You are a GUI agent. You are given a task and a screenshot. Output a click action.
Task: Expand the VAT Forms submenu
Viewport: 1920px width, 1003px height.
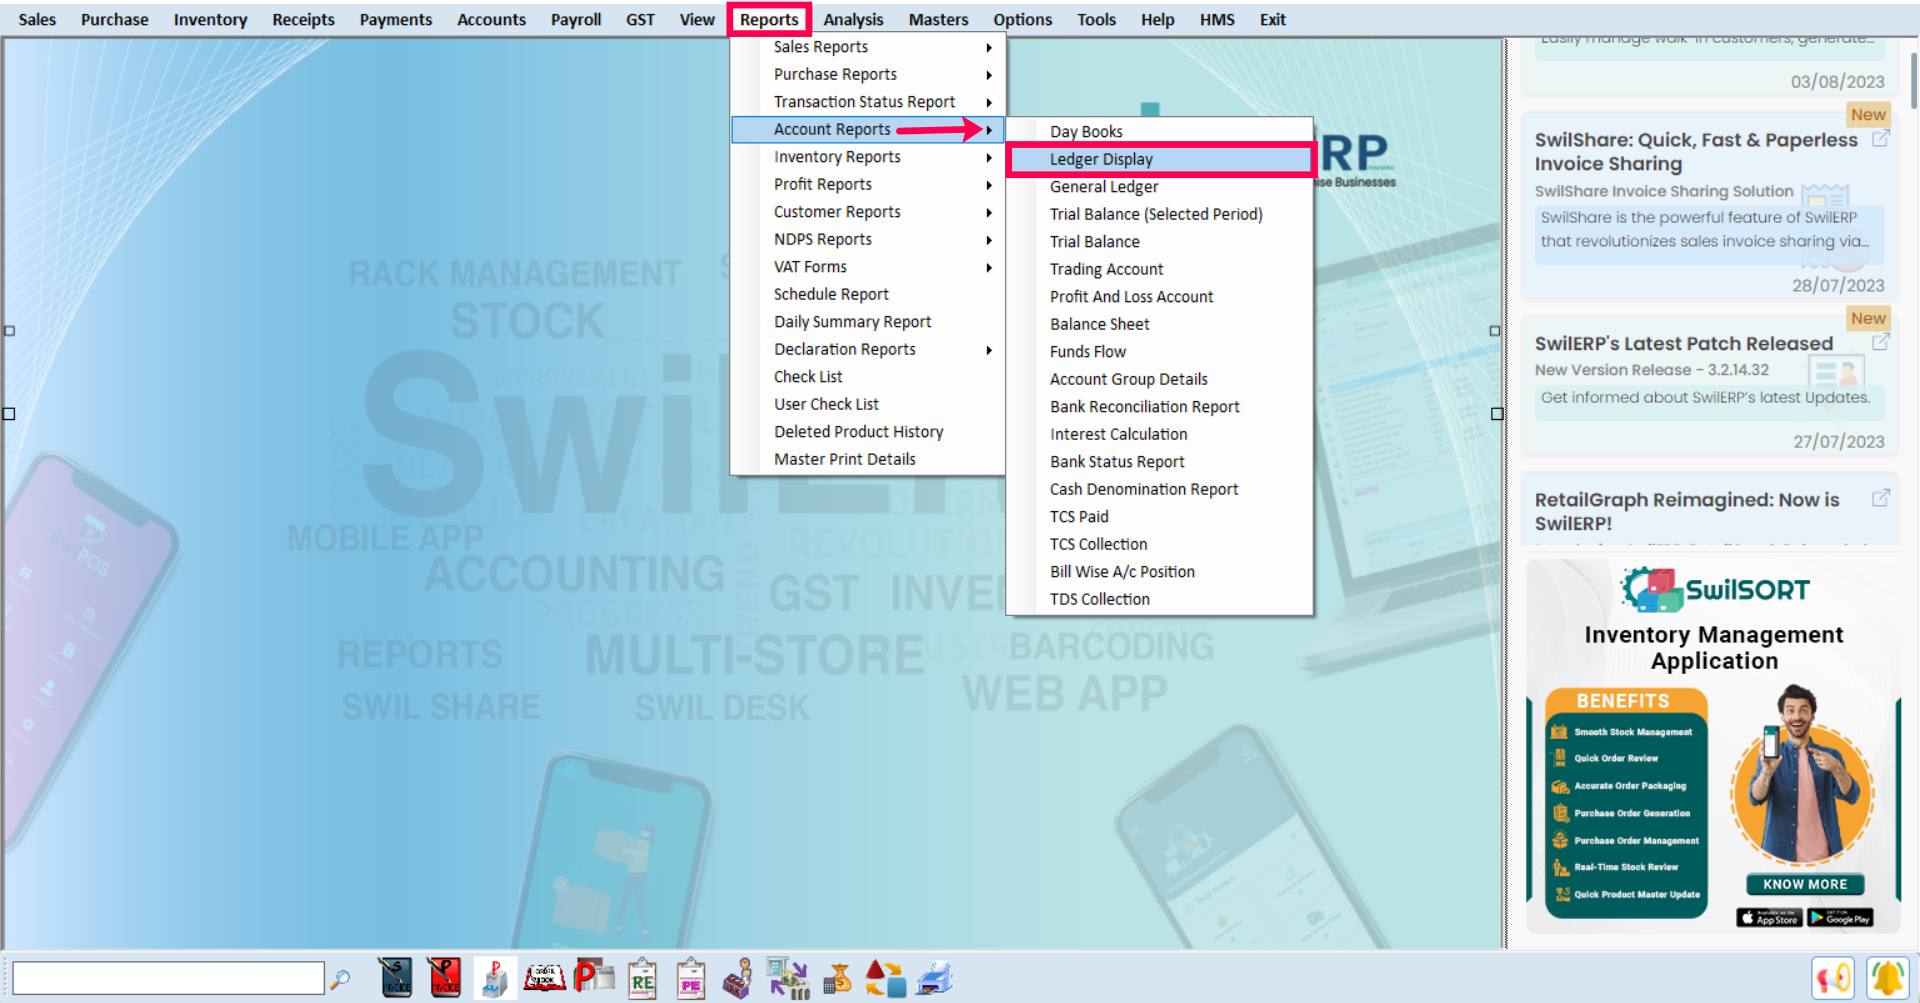click(x=868, y=267)
